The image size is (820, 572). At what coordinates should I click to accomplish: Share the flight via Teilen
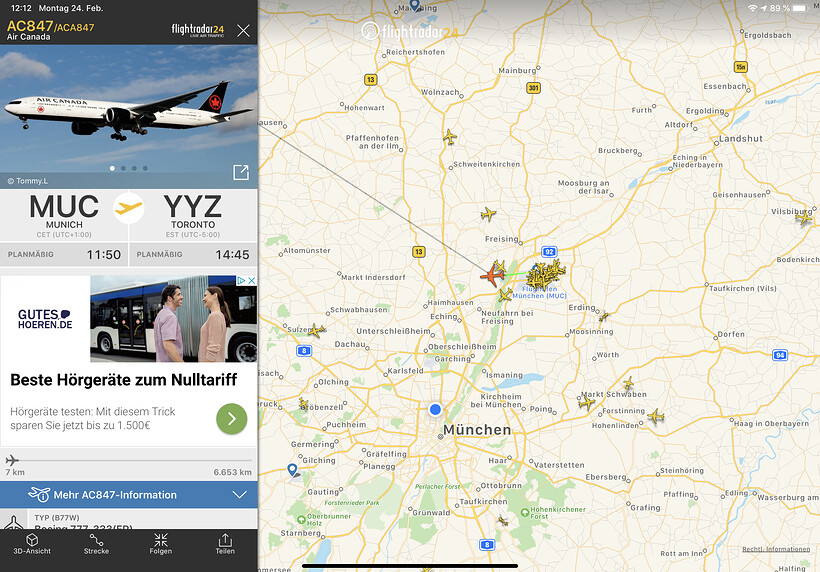[x=225, y=544]
